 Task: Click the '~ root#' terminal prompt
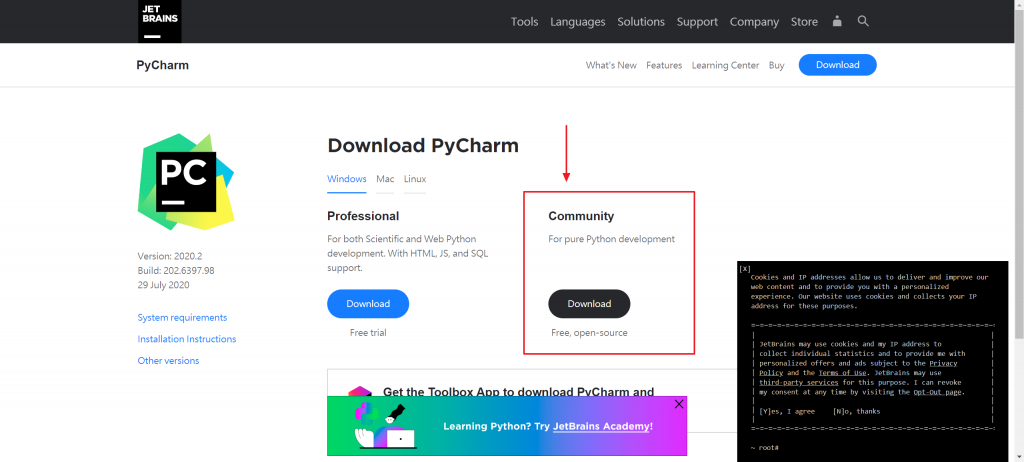pos(764,448)
